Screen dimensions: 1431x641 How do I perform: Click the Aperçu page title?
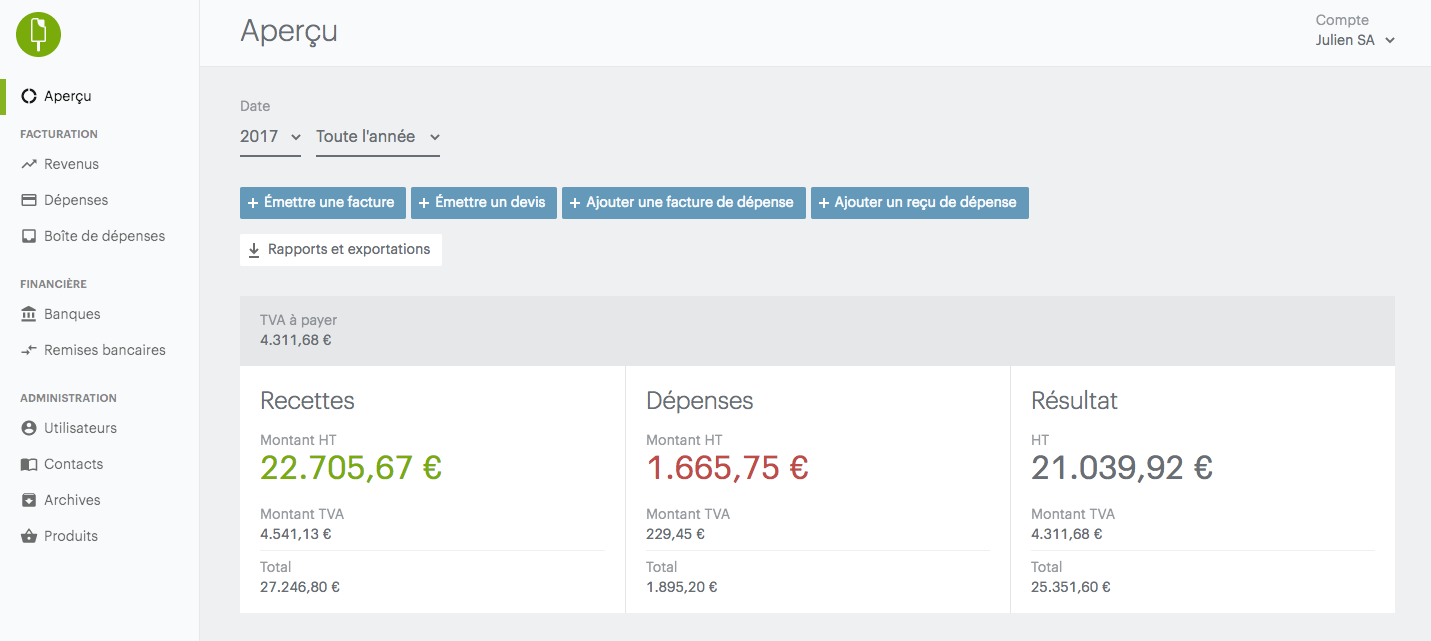click(x=289, y=32)
